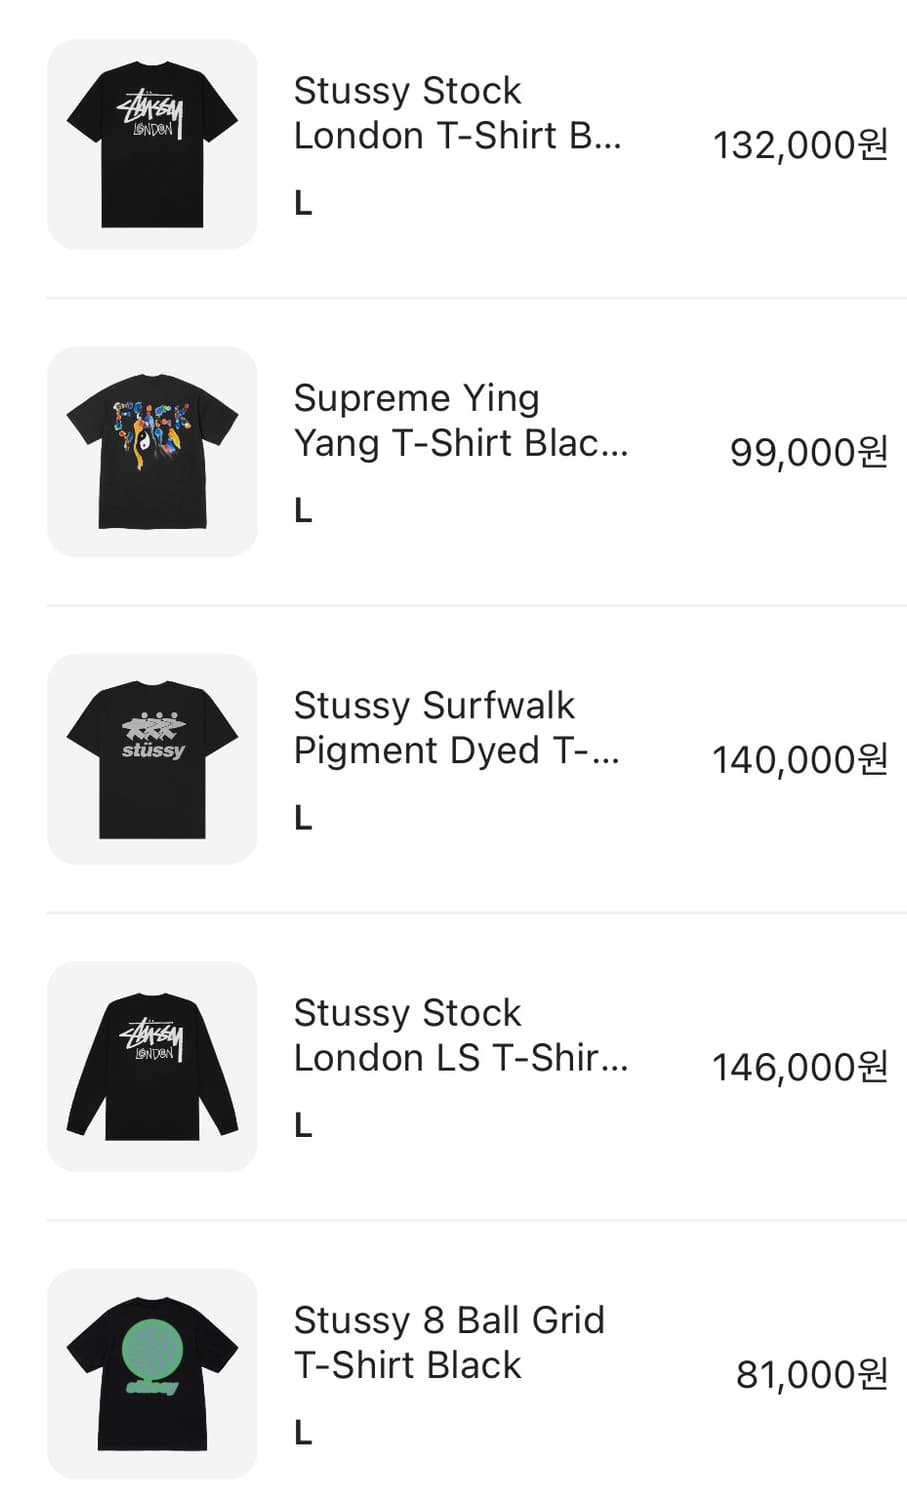Click the 99,000원 price
The image size is (907, 1500).
coord(808,453)
